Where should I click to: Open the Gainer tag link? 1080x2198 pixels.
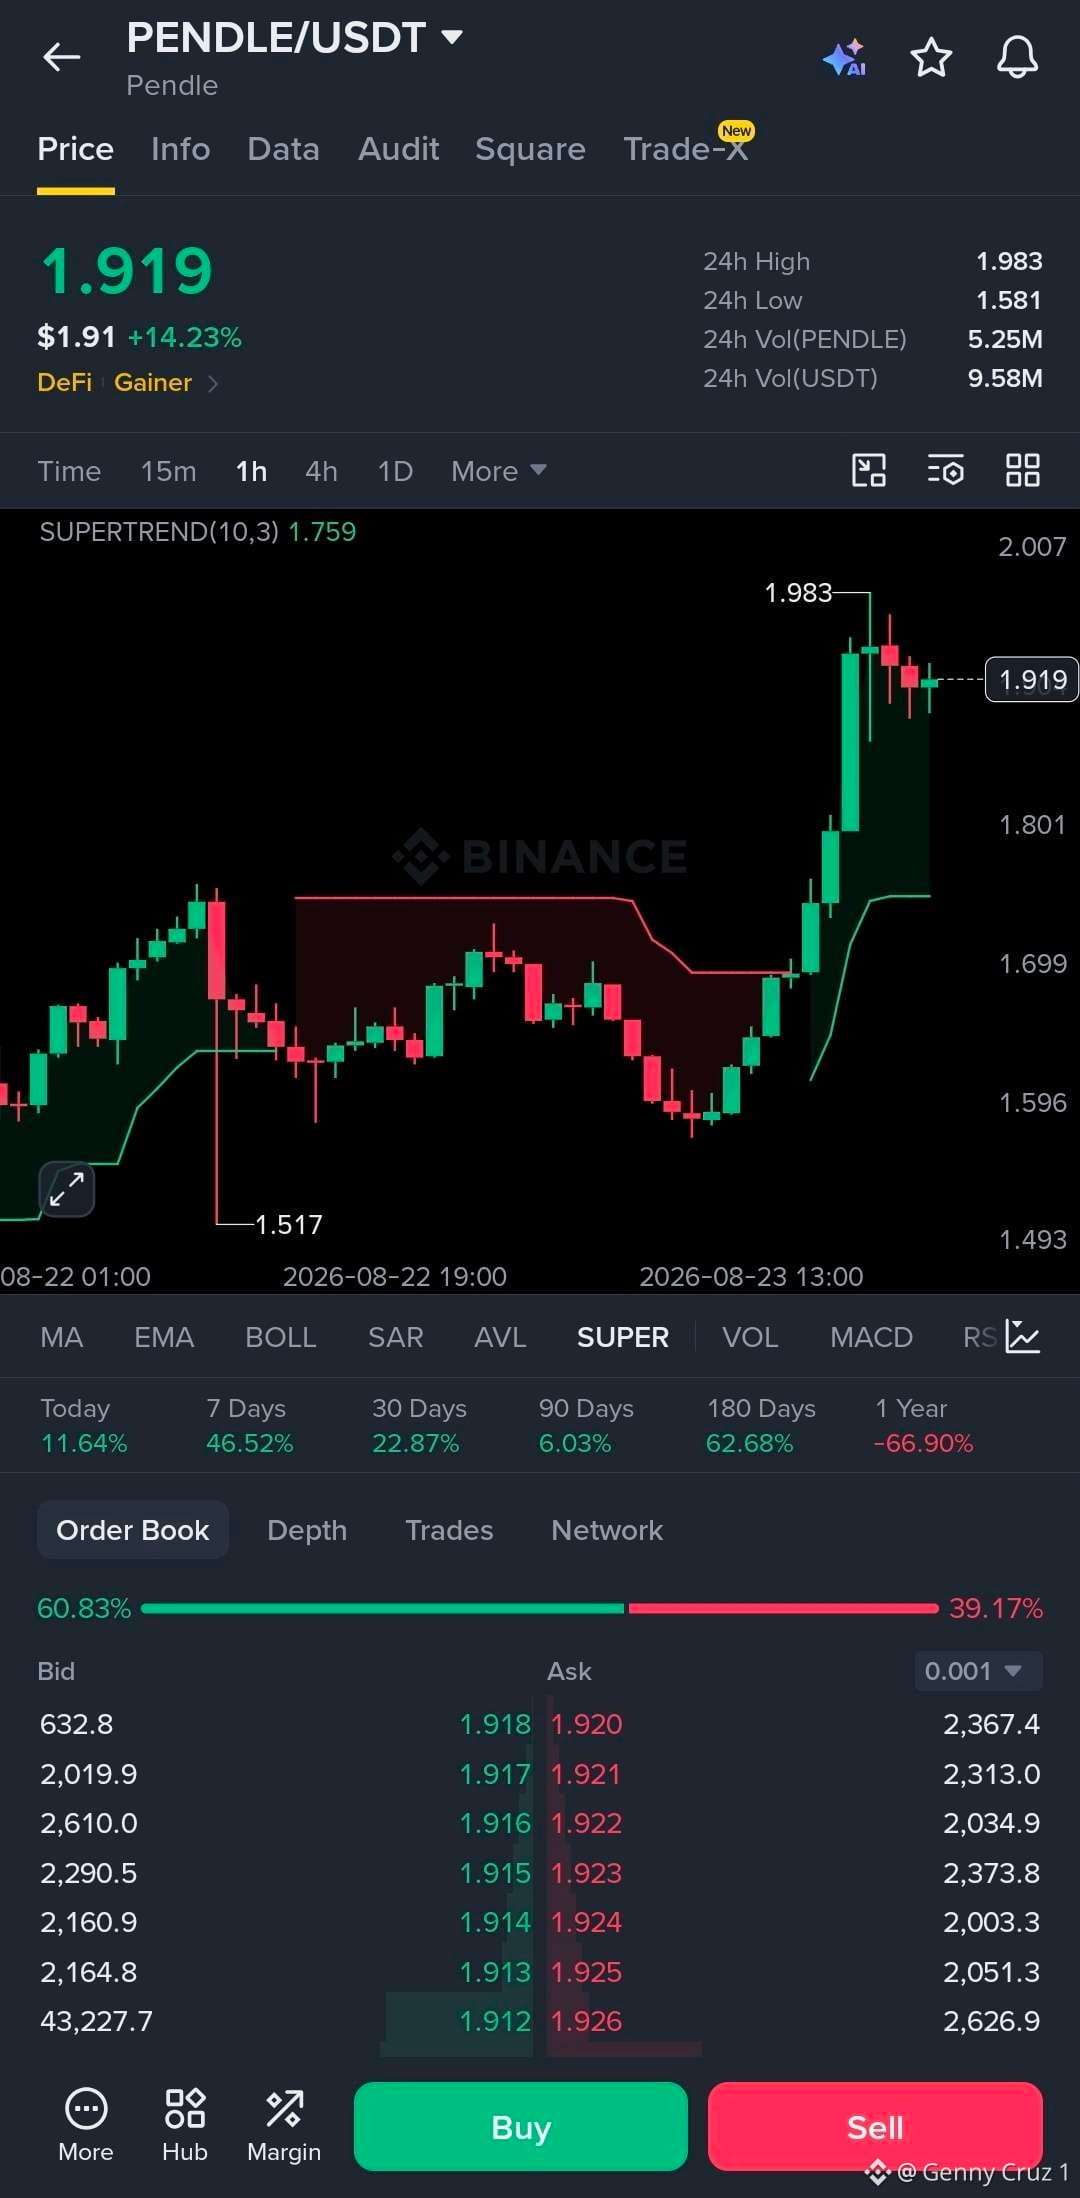(153, 383)
